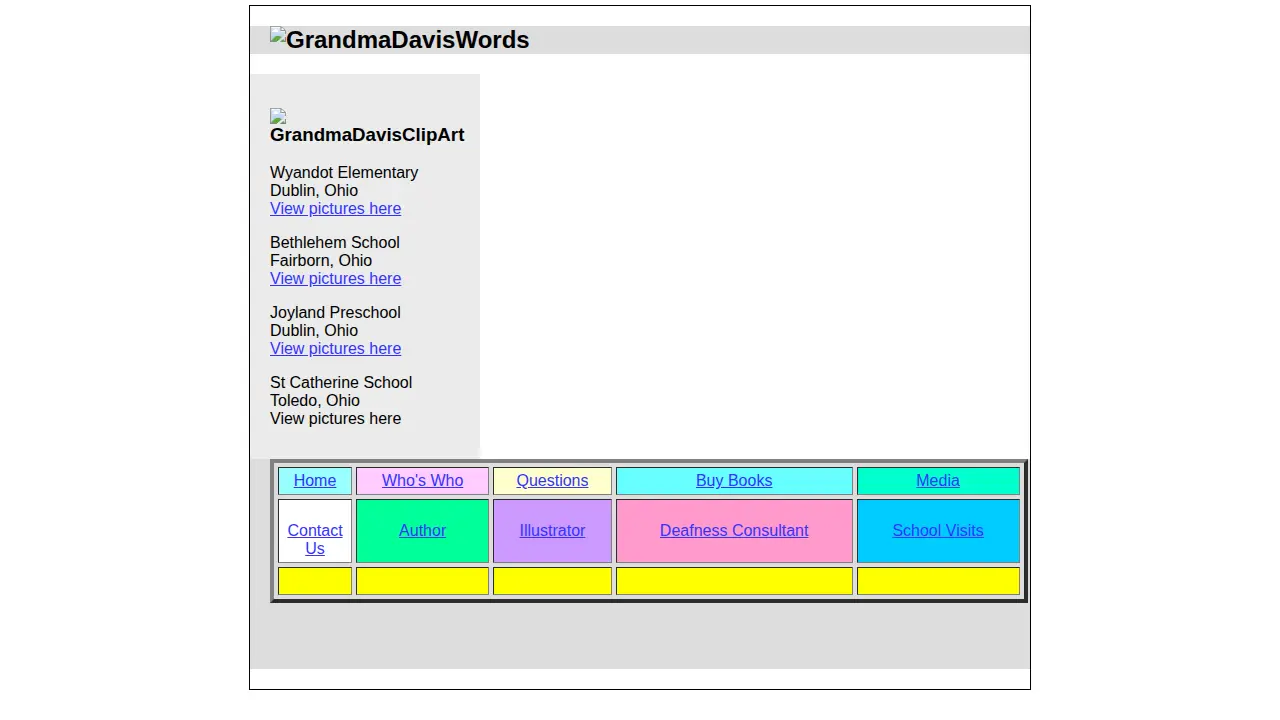
Task: Open the Deafness Consultant link
Action: pos(734,531)
